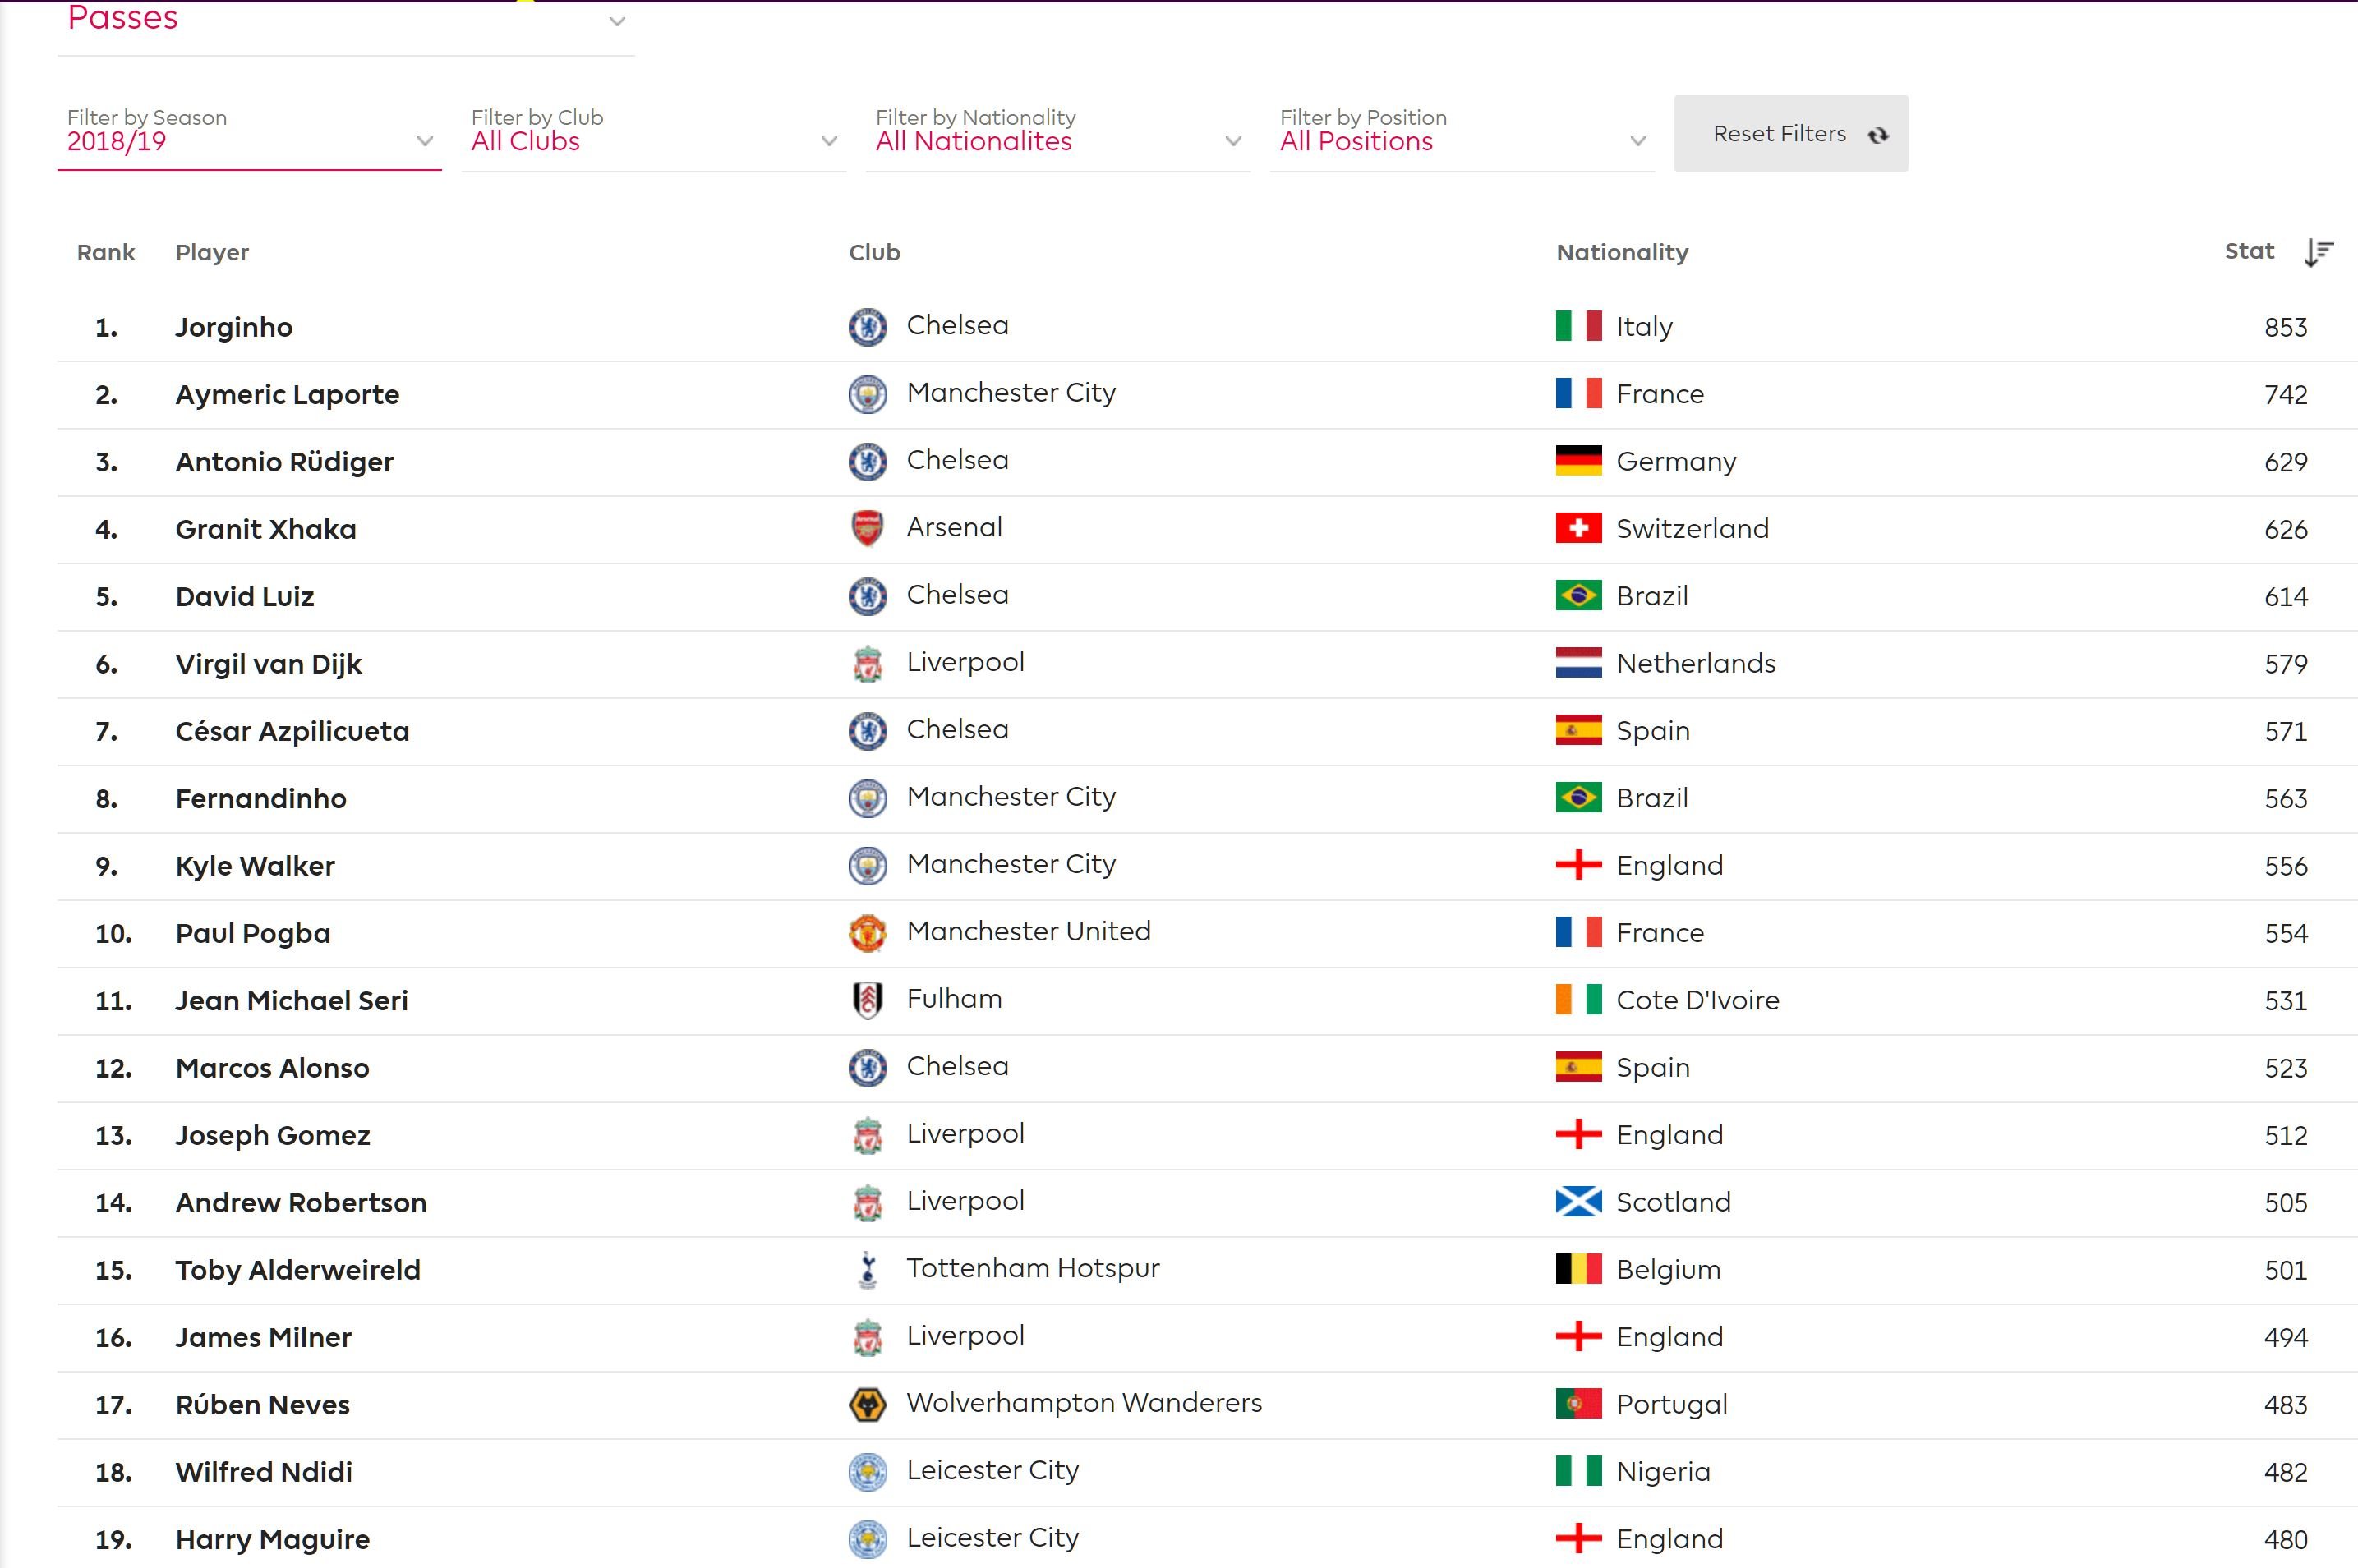Click the Stat sort descending icon
The image size is (2358, 1568).
(x=2318, y=253)
